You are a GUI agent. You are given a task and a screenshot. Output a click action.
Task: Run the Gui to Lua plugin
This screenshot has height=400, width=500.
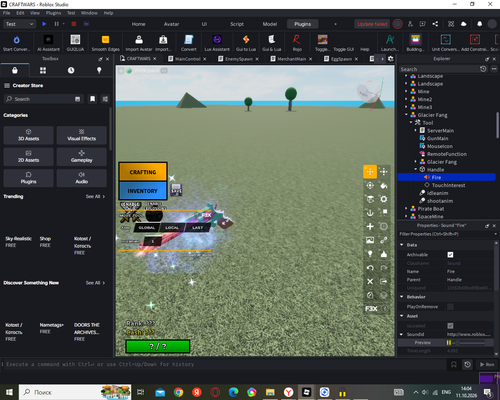tap(246, 43)
